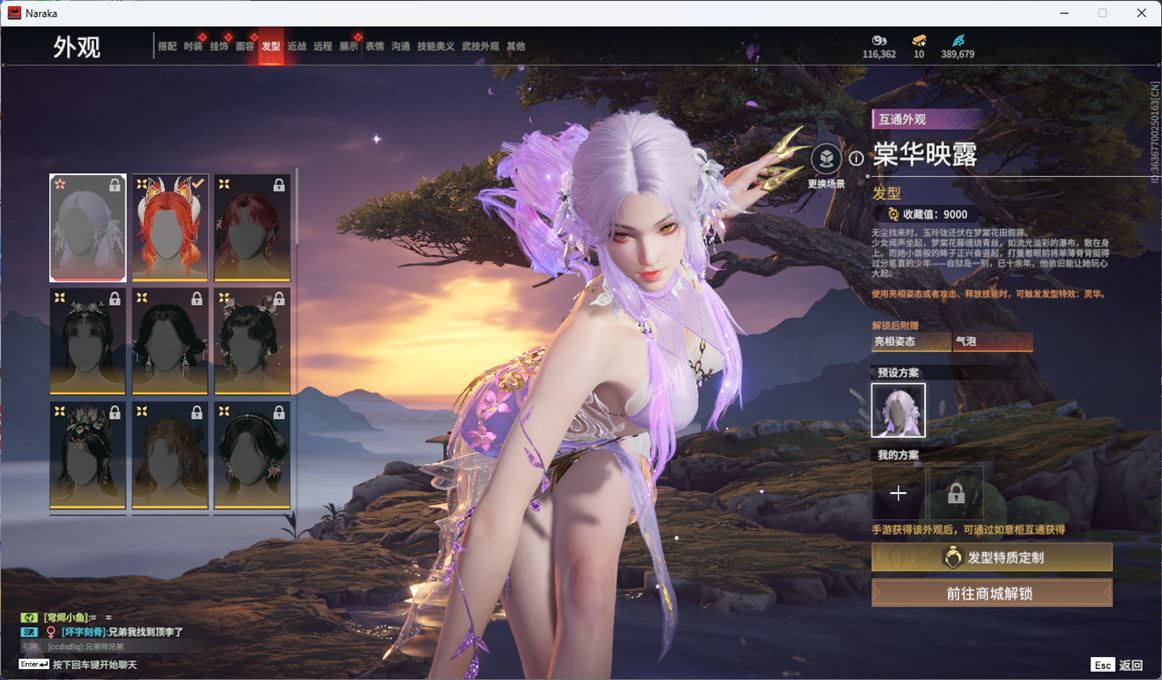Select the black hairstyle with flower crown
This screenshot has height=680, width=1162.
pos(87,341)
